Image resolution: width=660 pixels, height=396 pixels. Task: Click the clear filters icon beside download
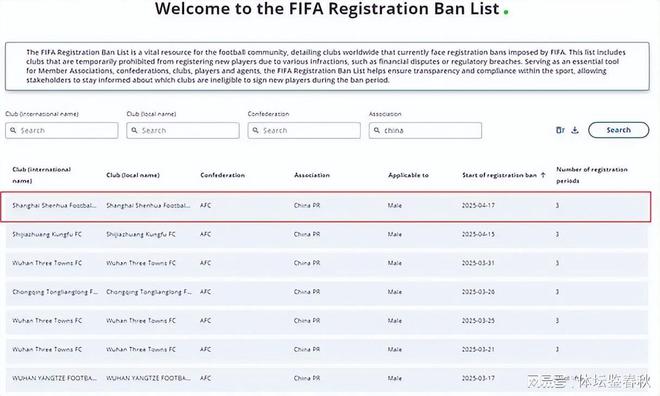(x=560, y=130)
